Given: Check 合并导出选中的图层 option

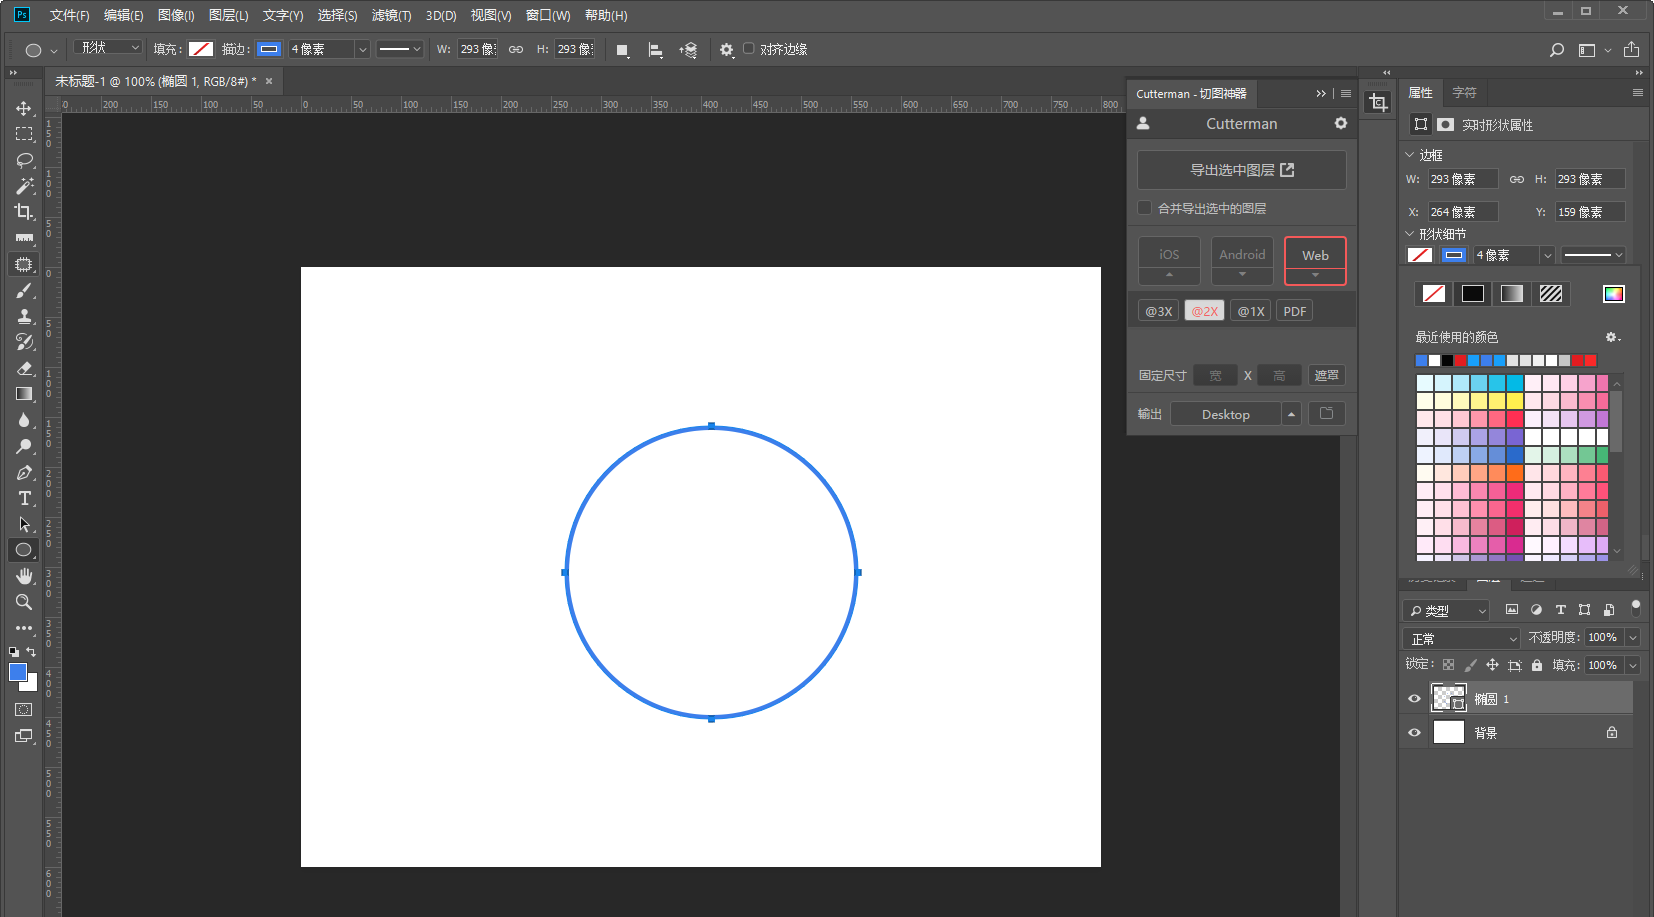Looking at the screenshot, I should tap(1144, 208).
